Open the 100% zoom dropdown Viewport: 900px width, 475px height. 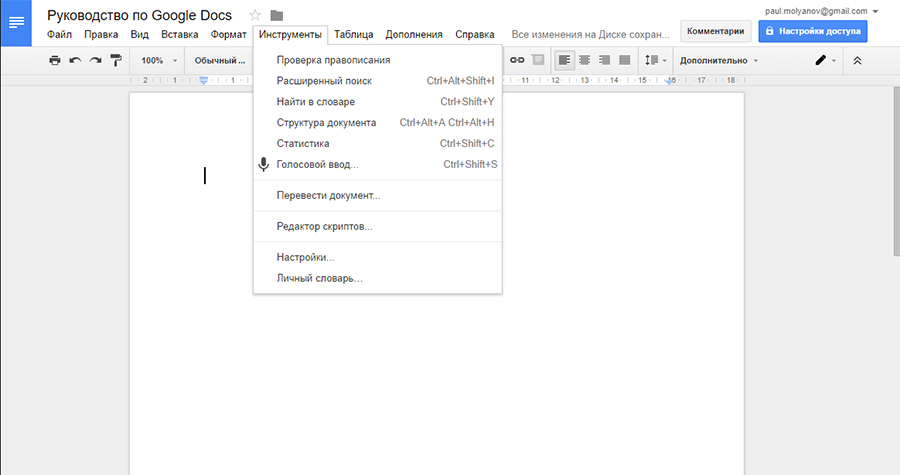coord(159,60)
